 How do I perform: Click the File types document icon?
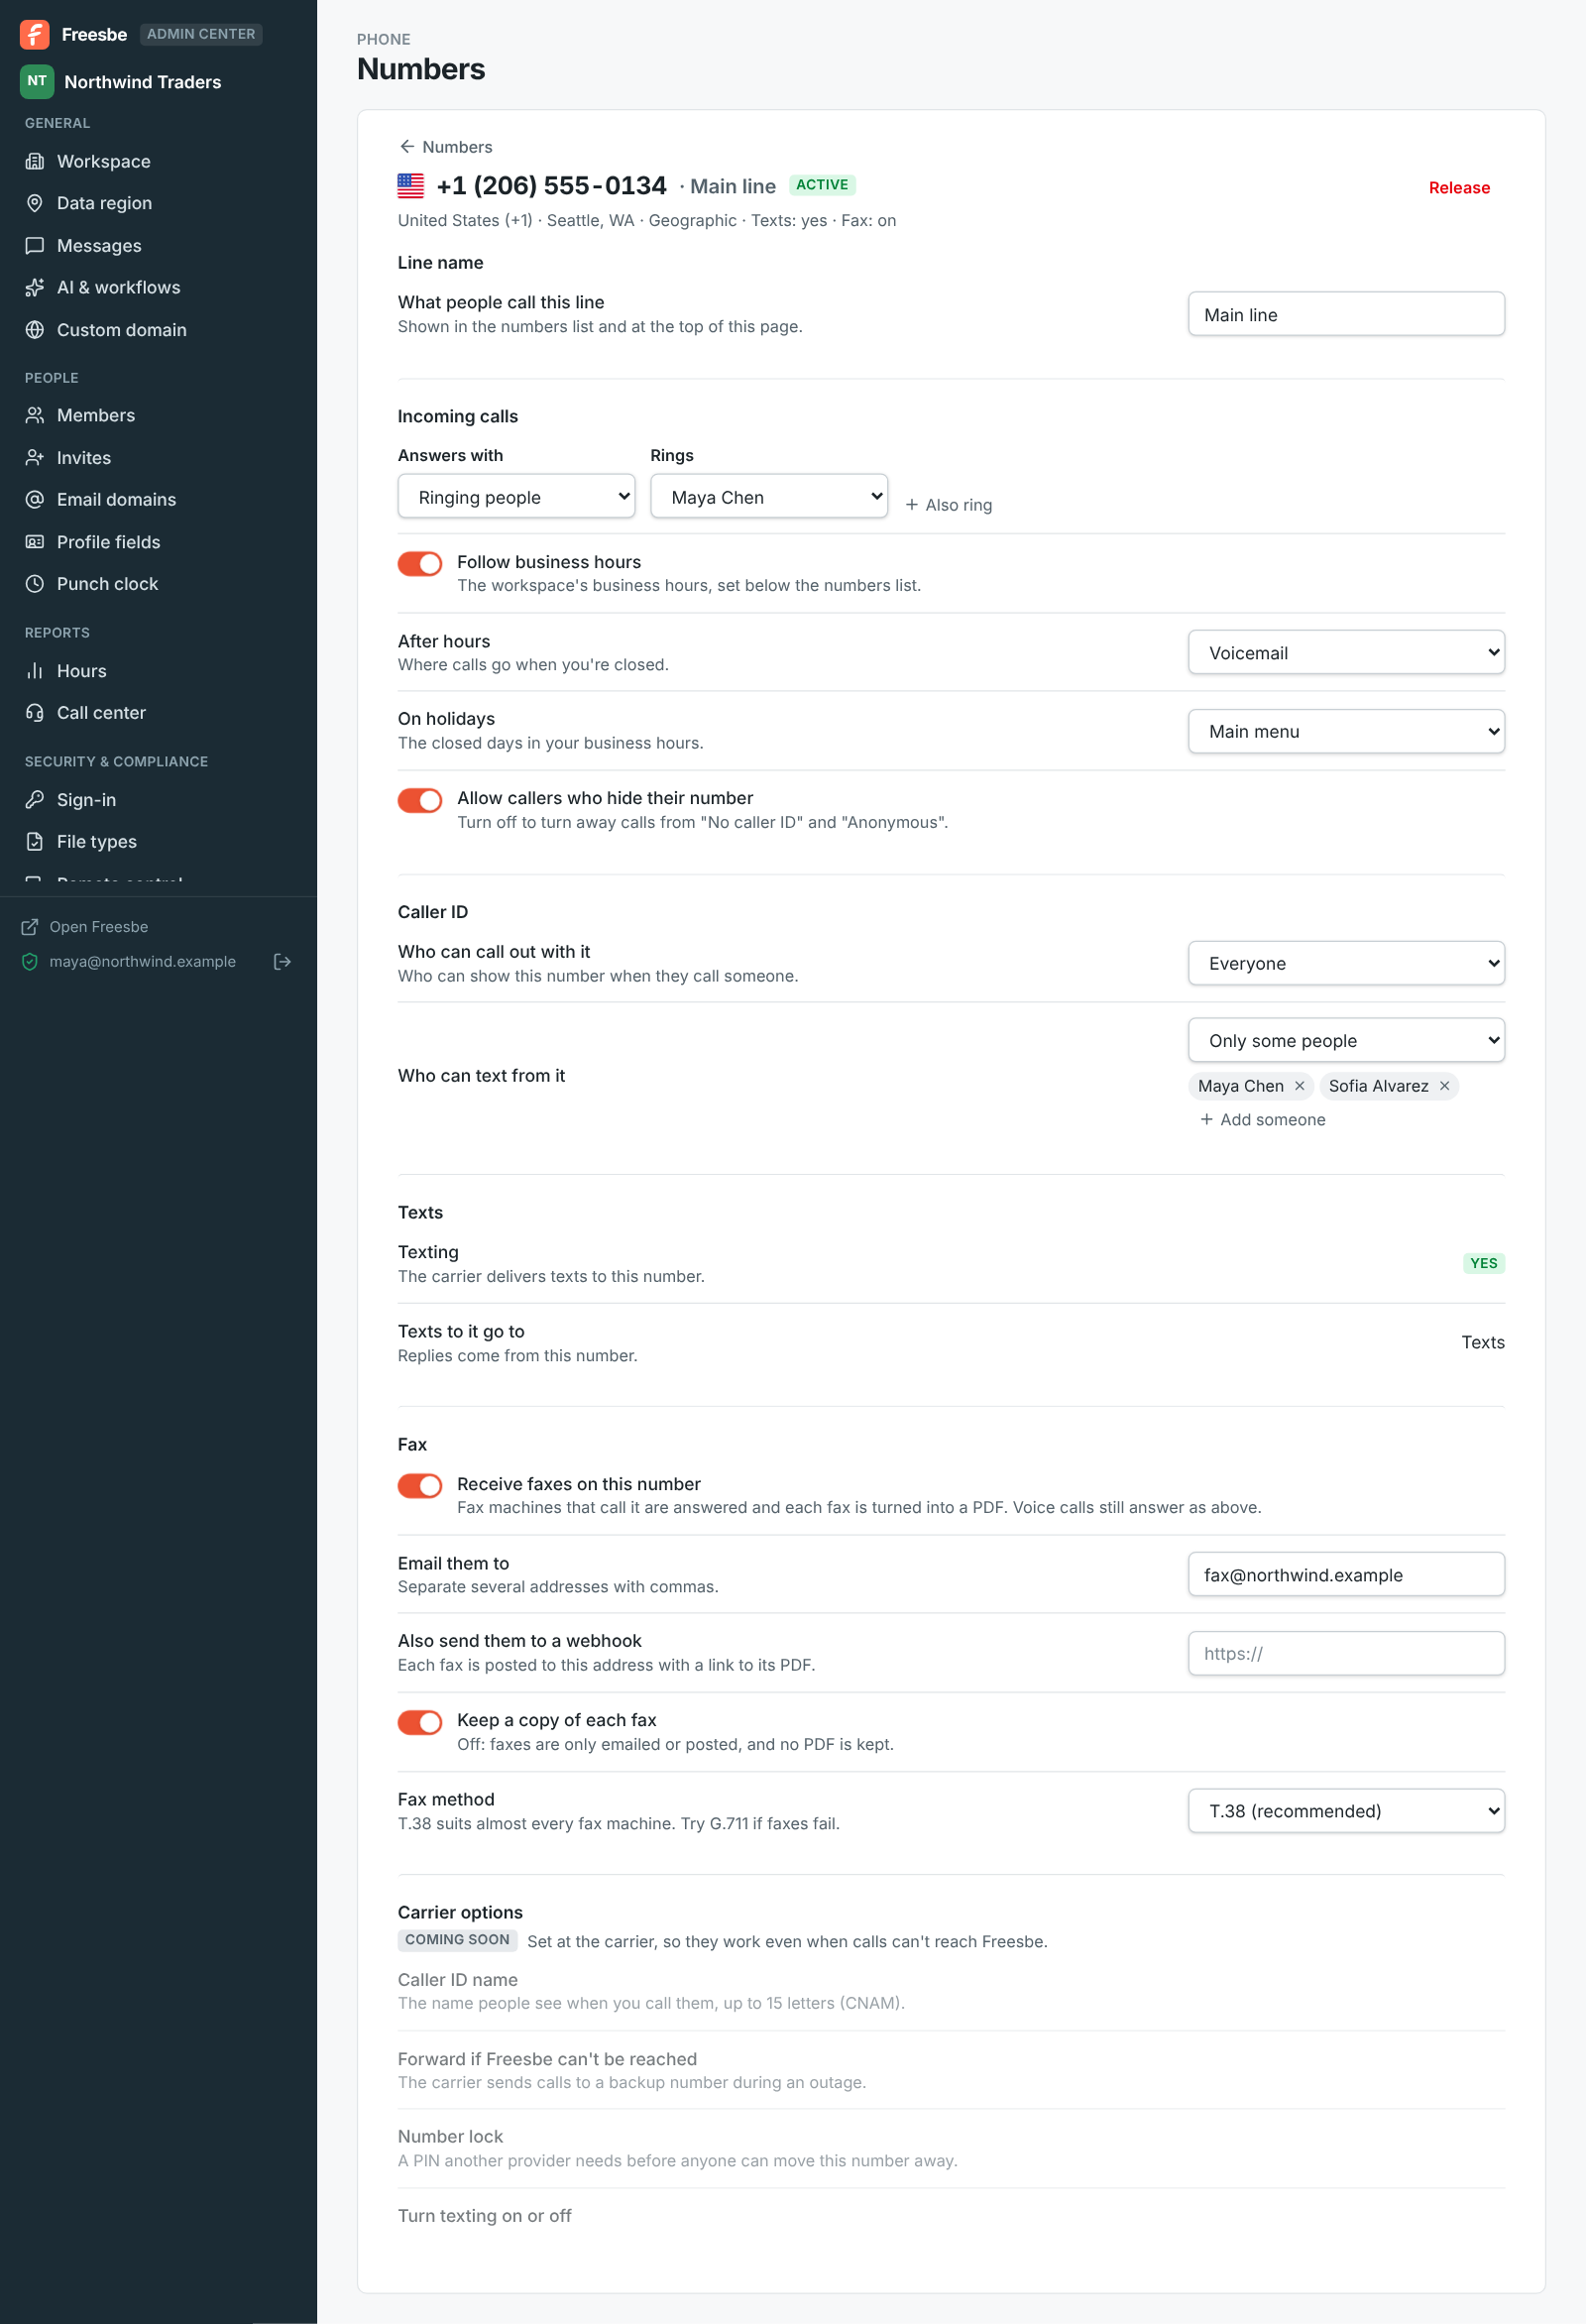coord(35,842)
